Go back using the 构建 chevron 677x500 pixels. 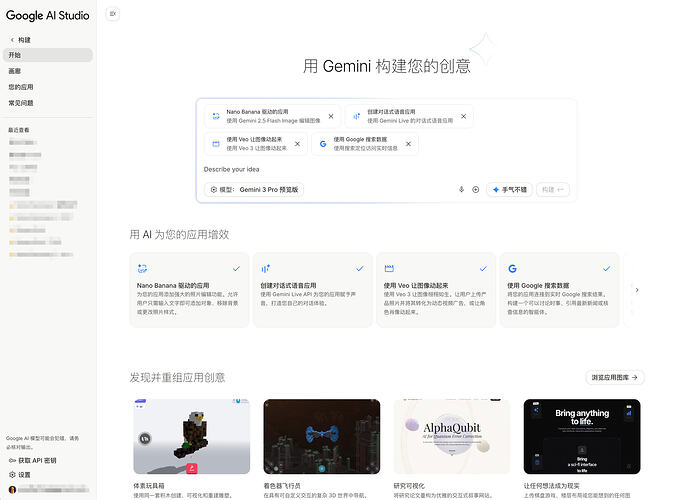click(12, 40)
